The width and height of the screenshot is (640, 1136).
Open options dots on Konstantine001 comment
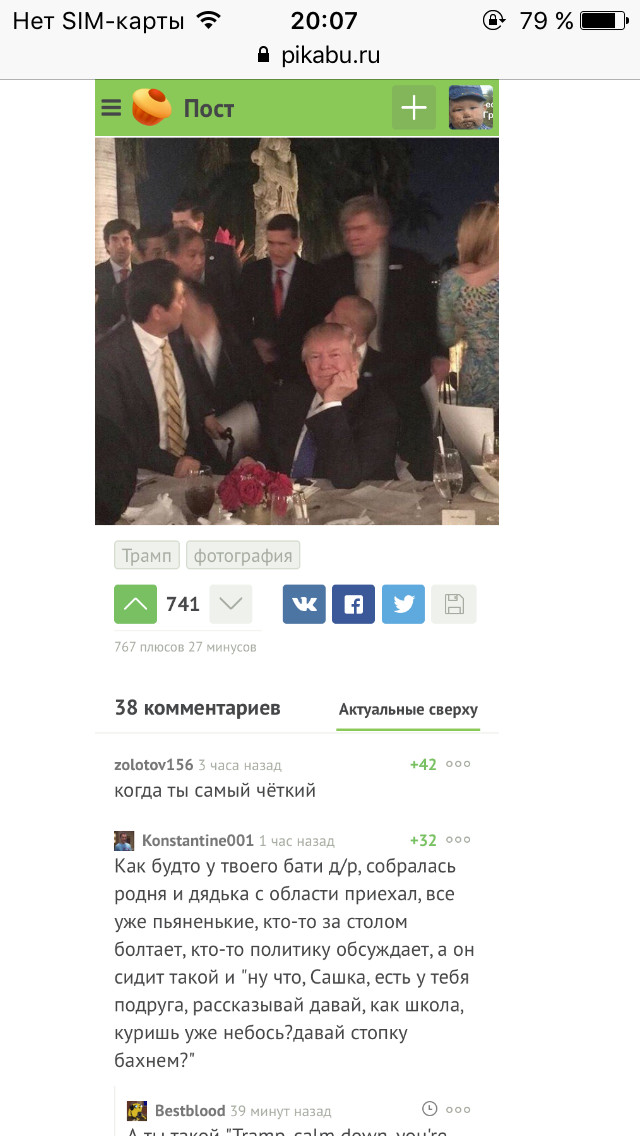click(x=458, y=840)
